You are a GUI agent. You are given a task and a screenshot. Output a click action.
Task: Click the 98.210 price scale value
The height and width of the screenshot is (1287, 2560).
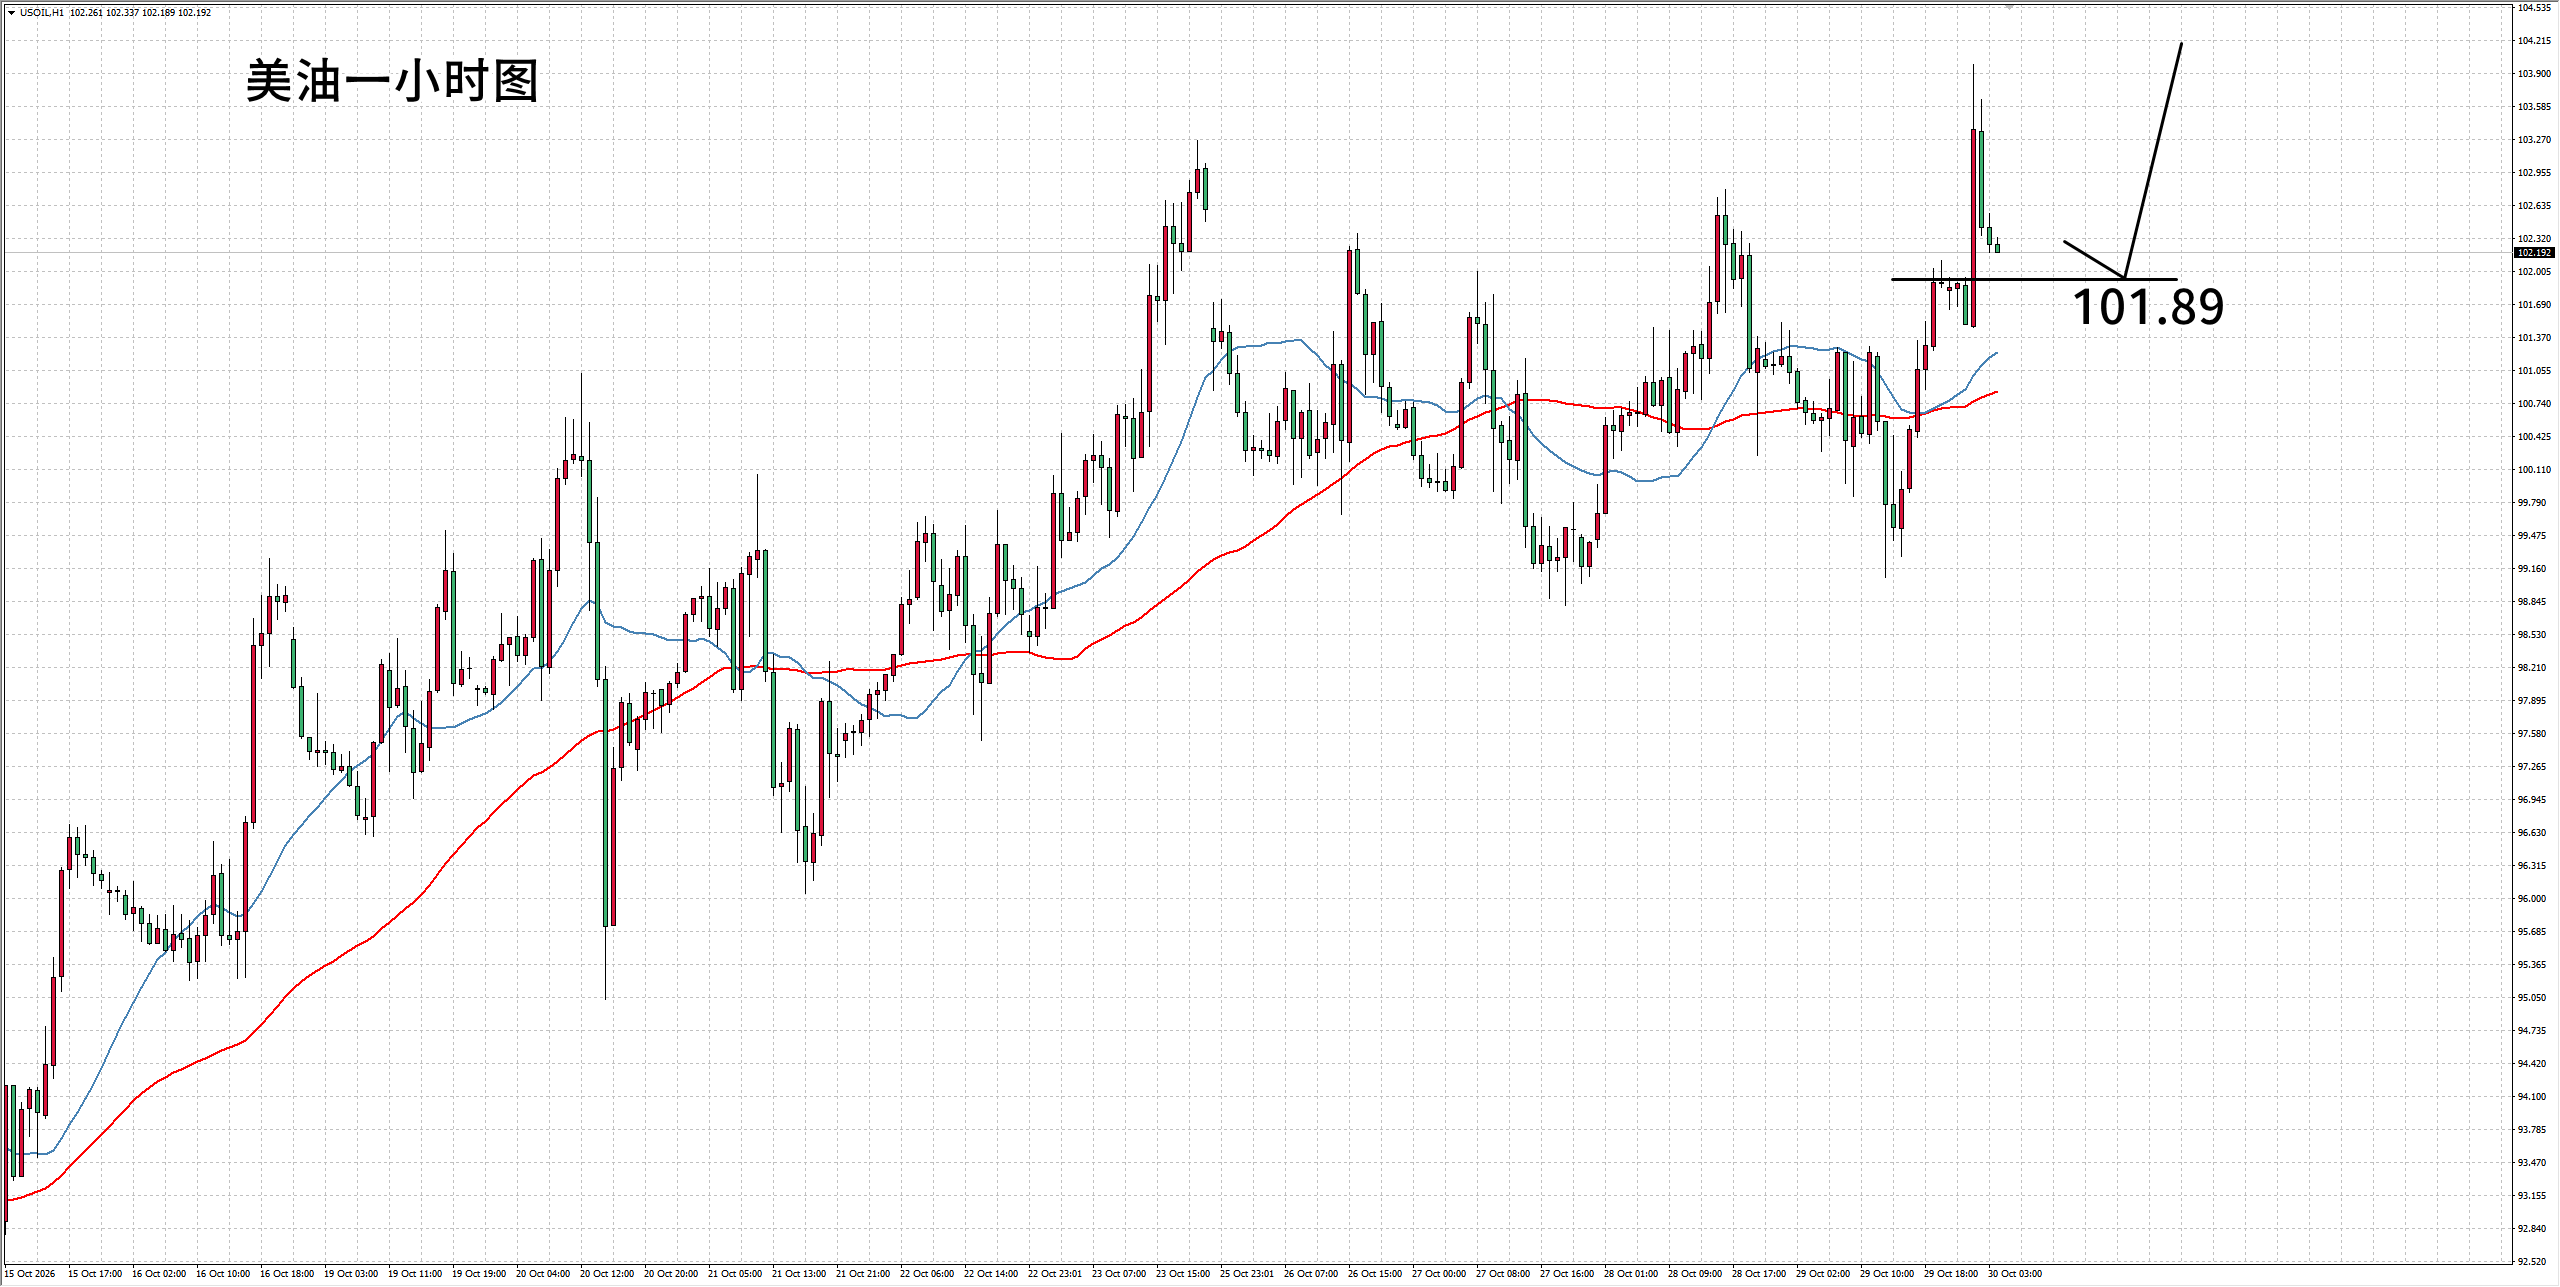2534,668
